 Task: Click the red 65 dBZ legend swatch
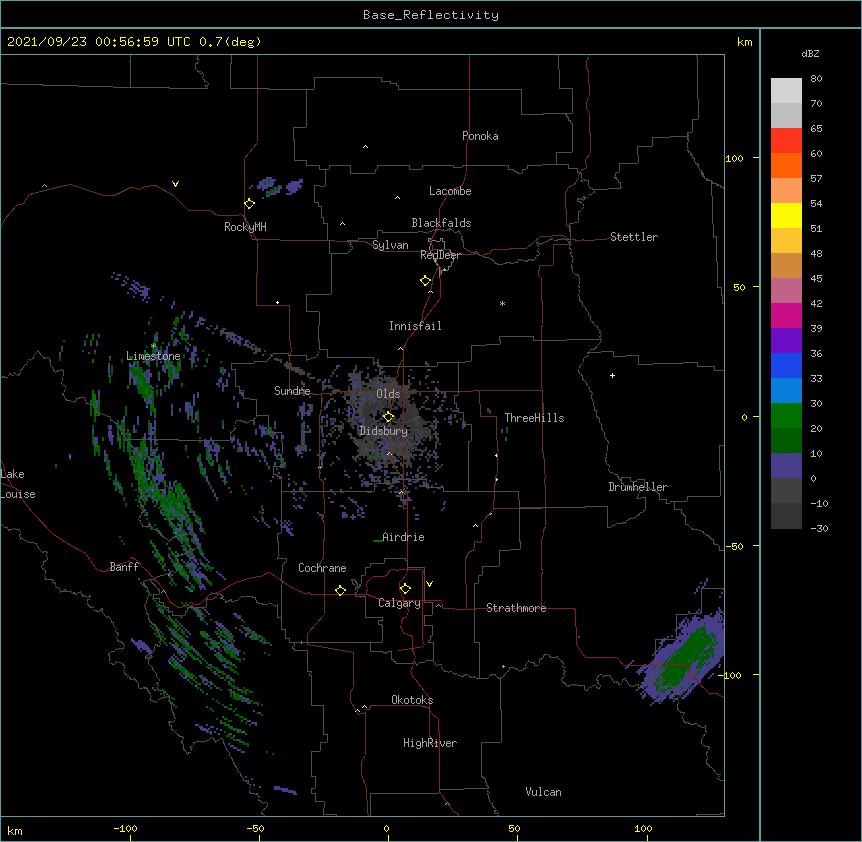coord(786,141)
